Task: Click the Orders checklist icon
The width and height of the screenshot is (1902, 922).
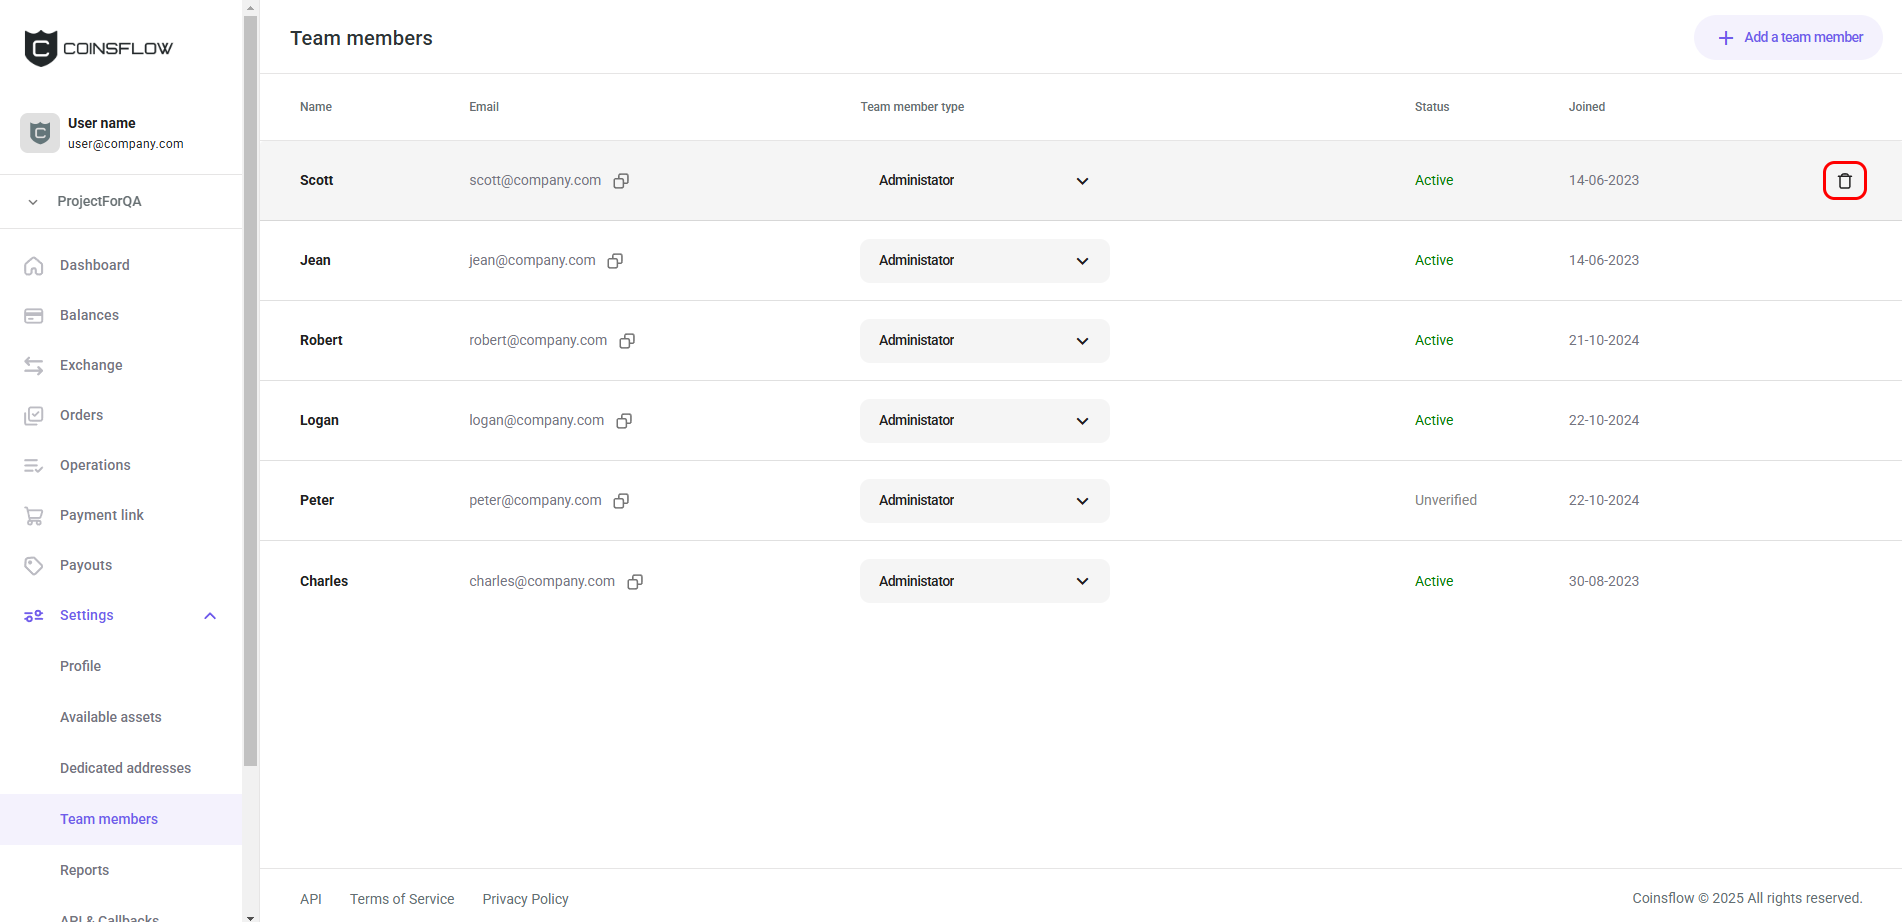Action: pyautogui.click(x=34, y=416)
